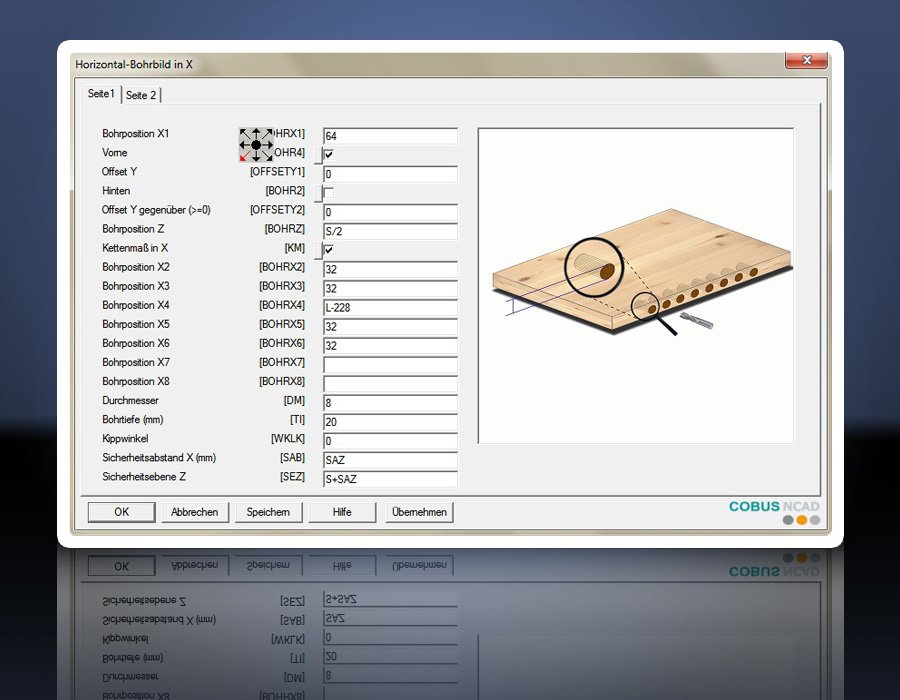
Task: Click the Bohrposition X3 input field
Action: click(x=390, y=288)
